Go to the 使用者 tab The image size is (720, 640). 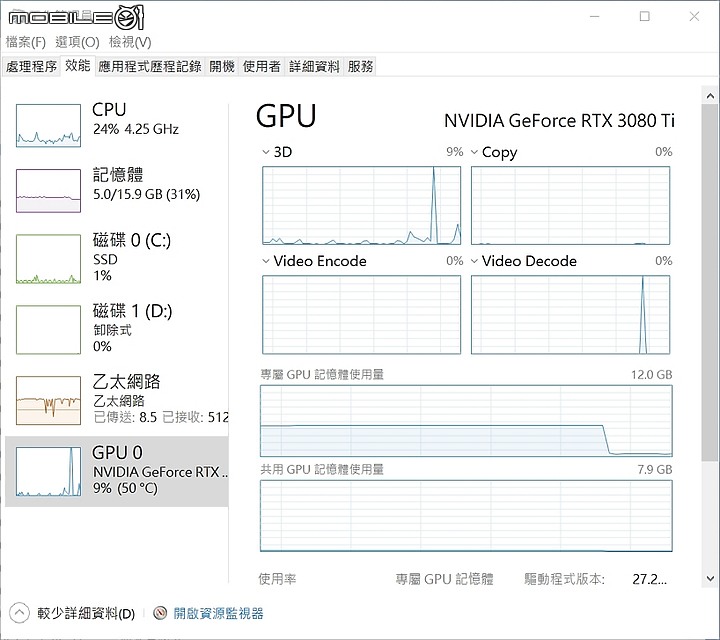click(x=261, y=67)
